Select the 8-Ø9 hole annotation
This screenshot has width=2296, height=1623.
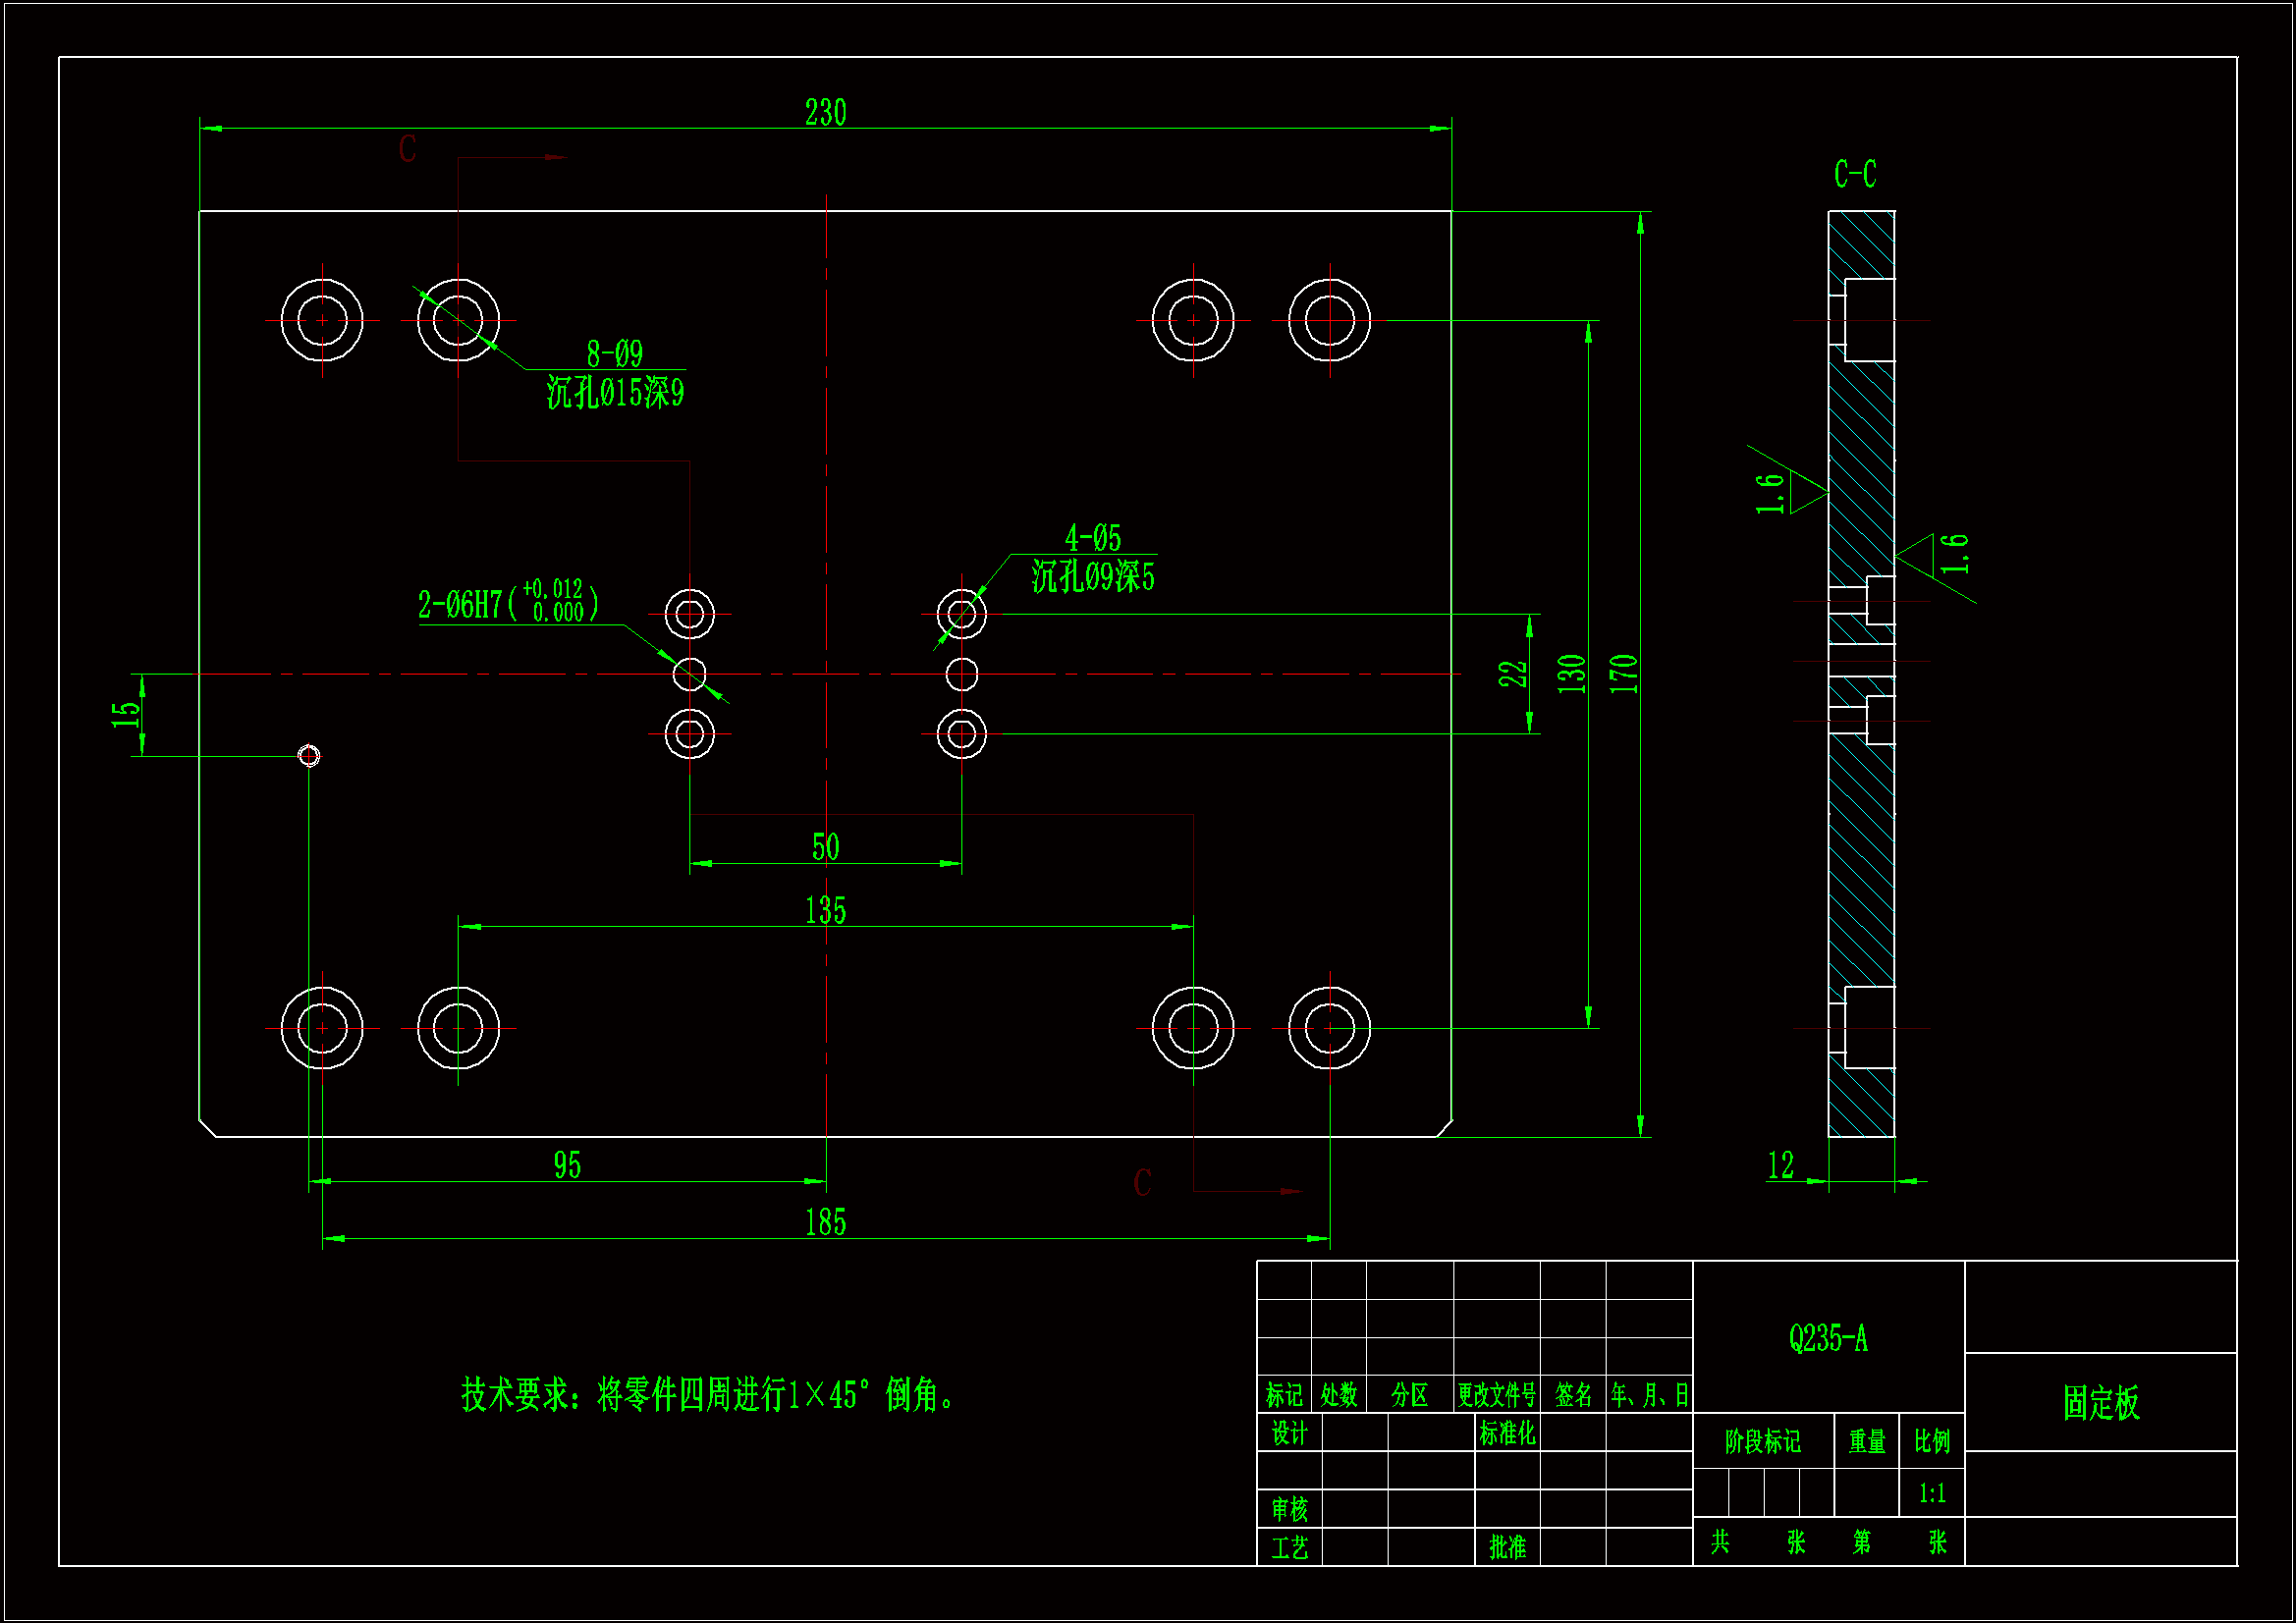(614, 354)
